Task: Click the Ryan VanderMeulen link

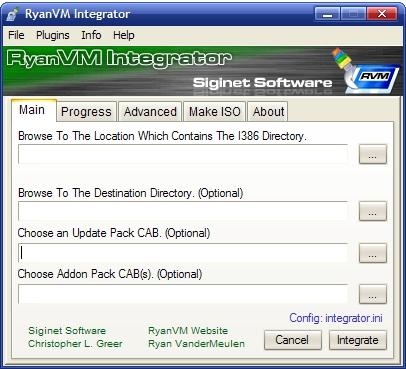Action: click(196, 344)
